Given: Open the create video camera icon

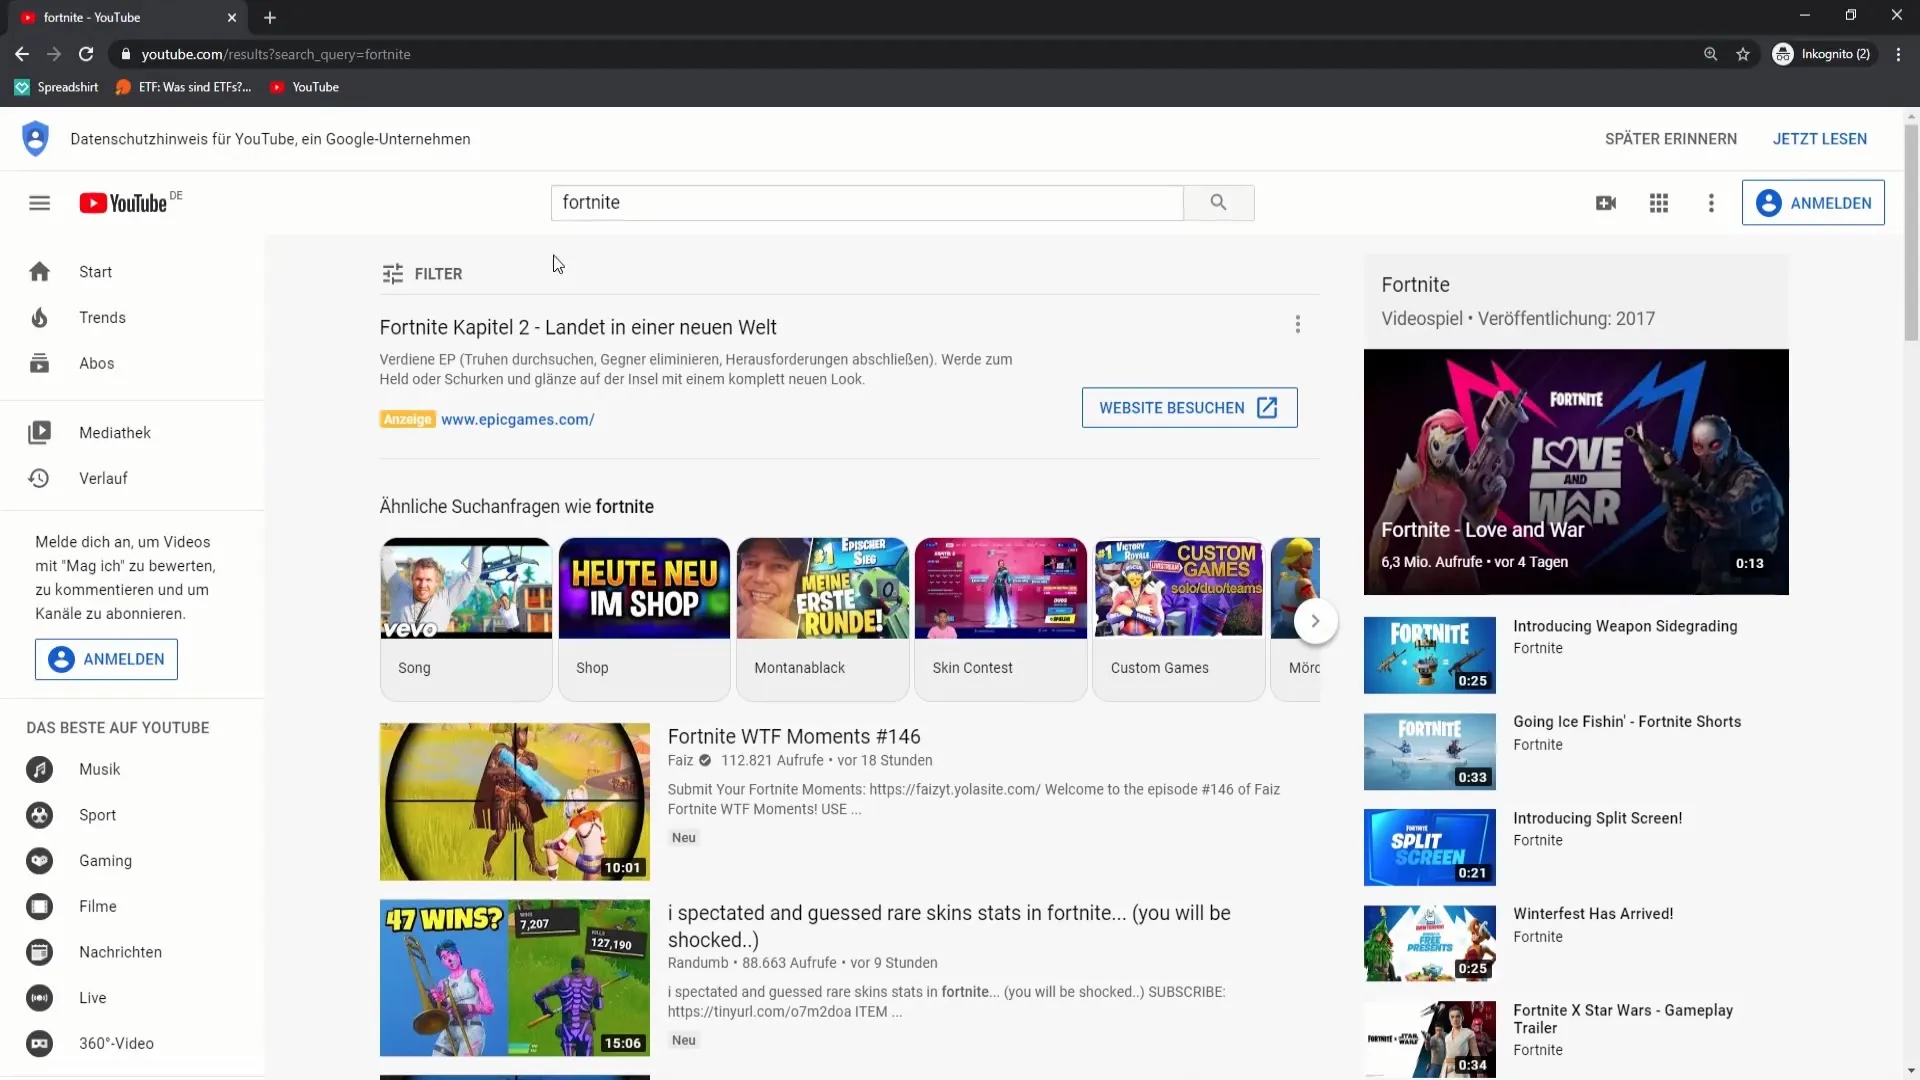Looking at the screenshot, I should 1606,203.
